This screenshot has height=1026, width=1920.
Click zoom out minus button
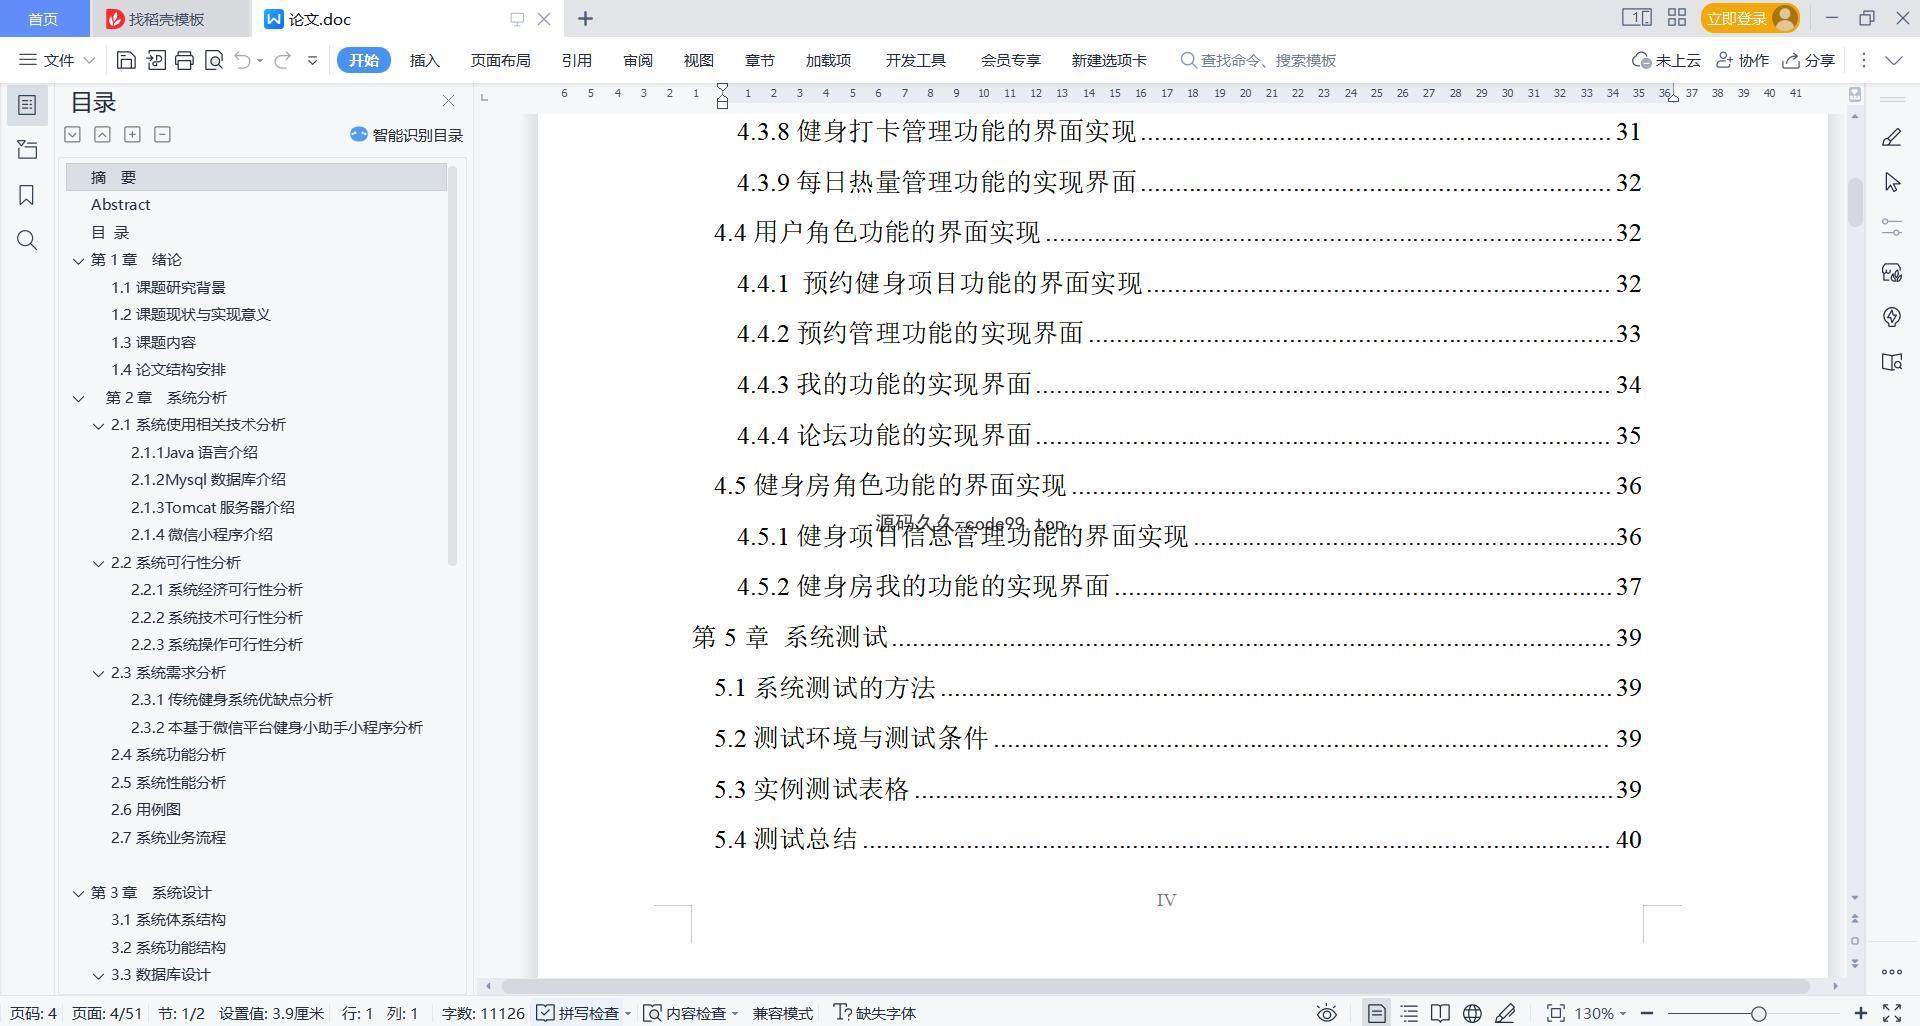1646,1013
